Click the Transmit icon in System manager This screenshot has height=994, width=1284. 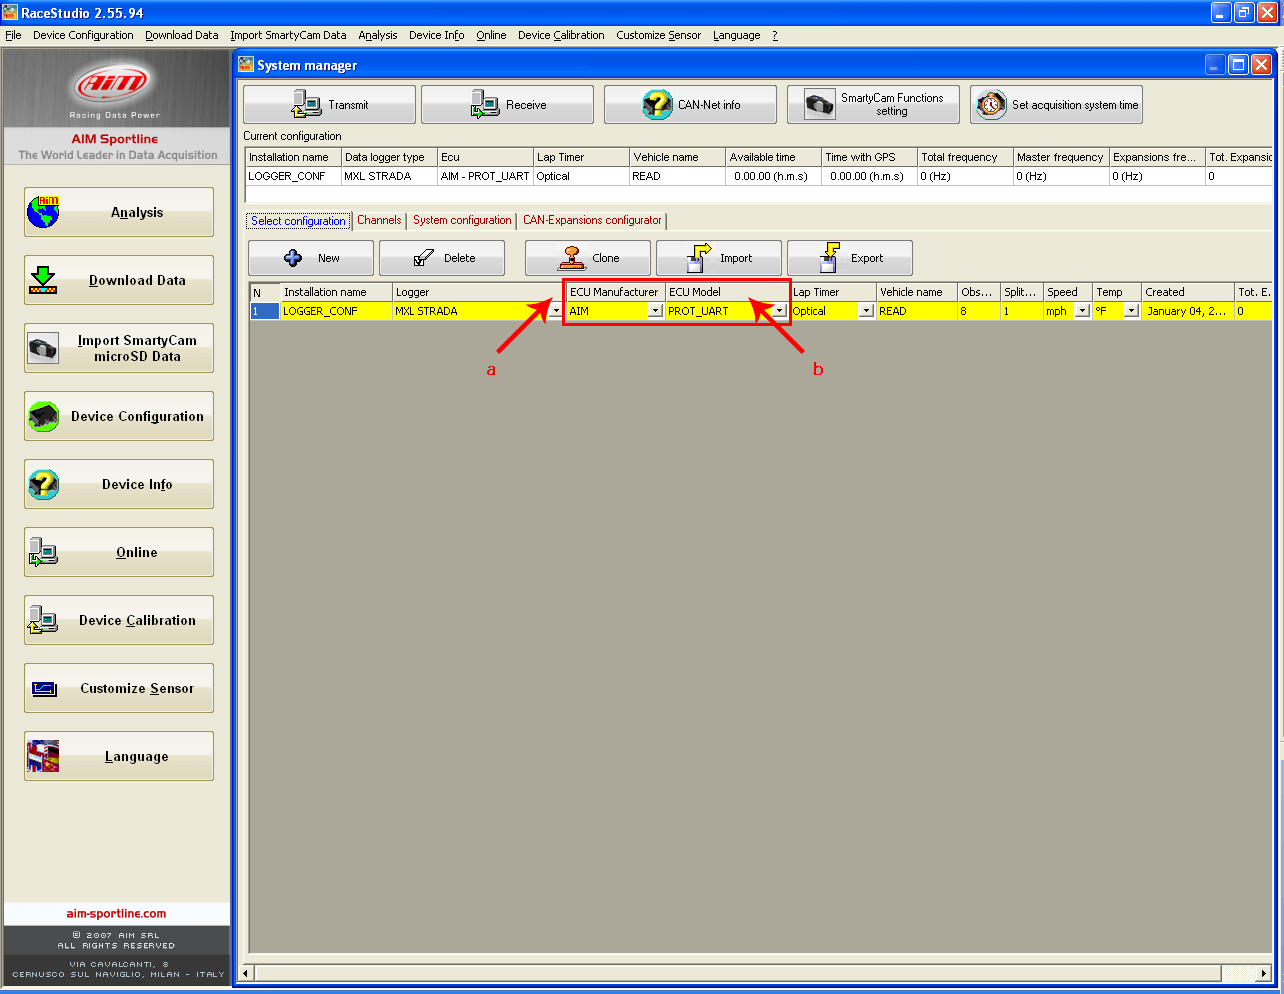pos(305,104)
